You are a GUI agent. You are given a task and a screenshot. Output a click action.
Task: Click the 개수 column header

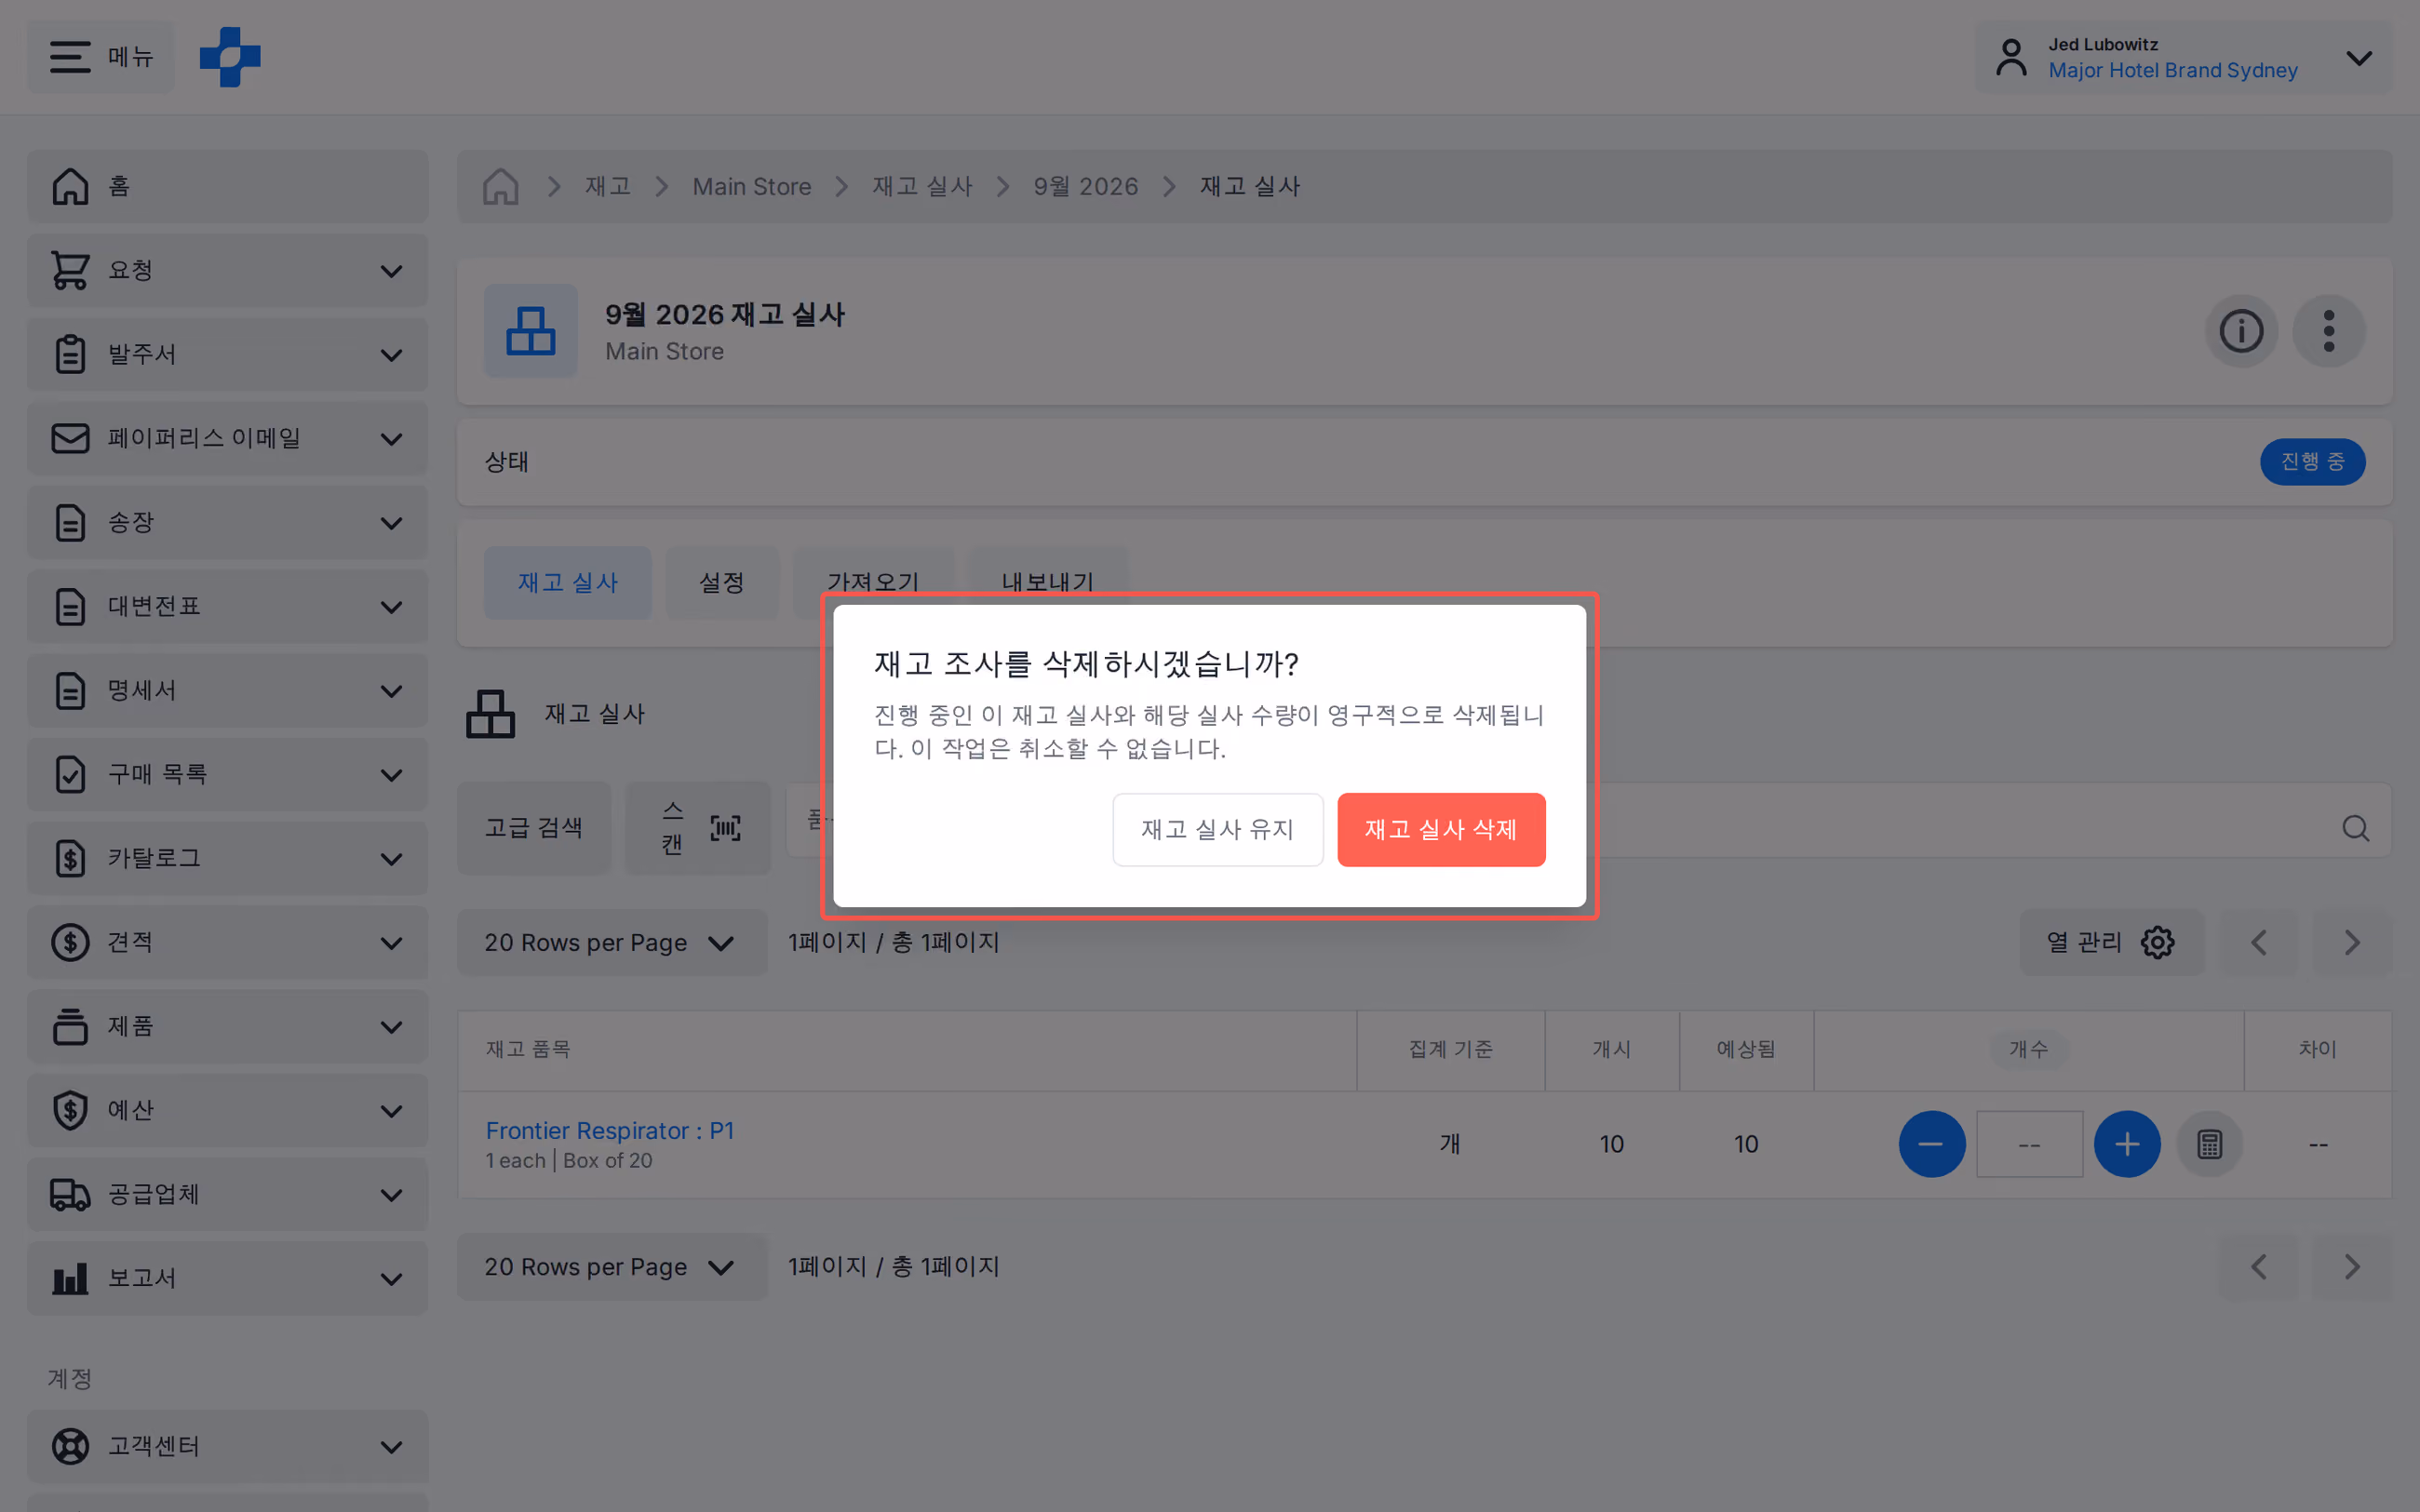click(2028, 1049)
